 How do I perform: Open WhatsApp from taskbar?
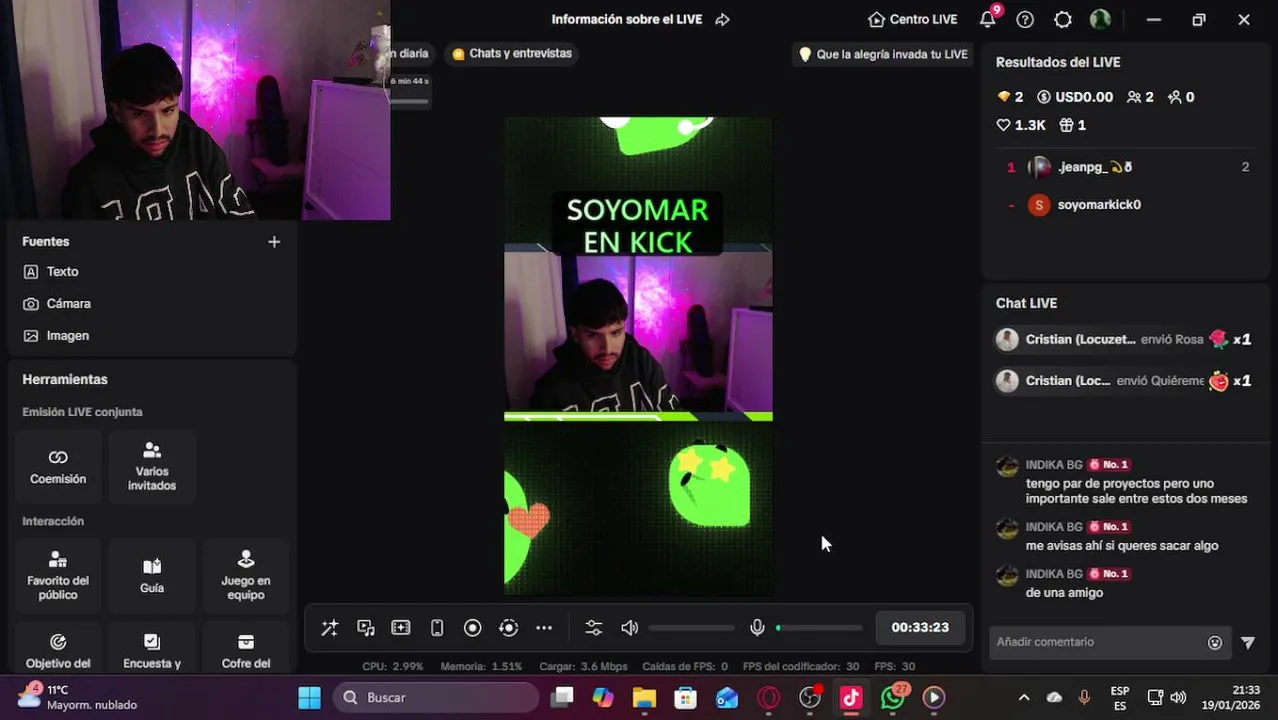[893, 698]
